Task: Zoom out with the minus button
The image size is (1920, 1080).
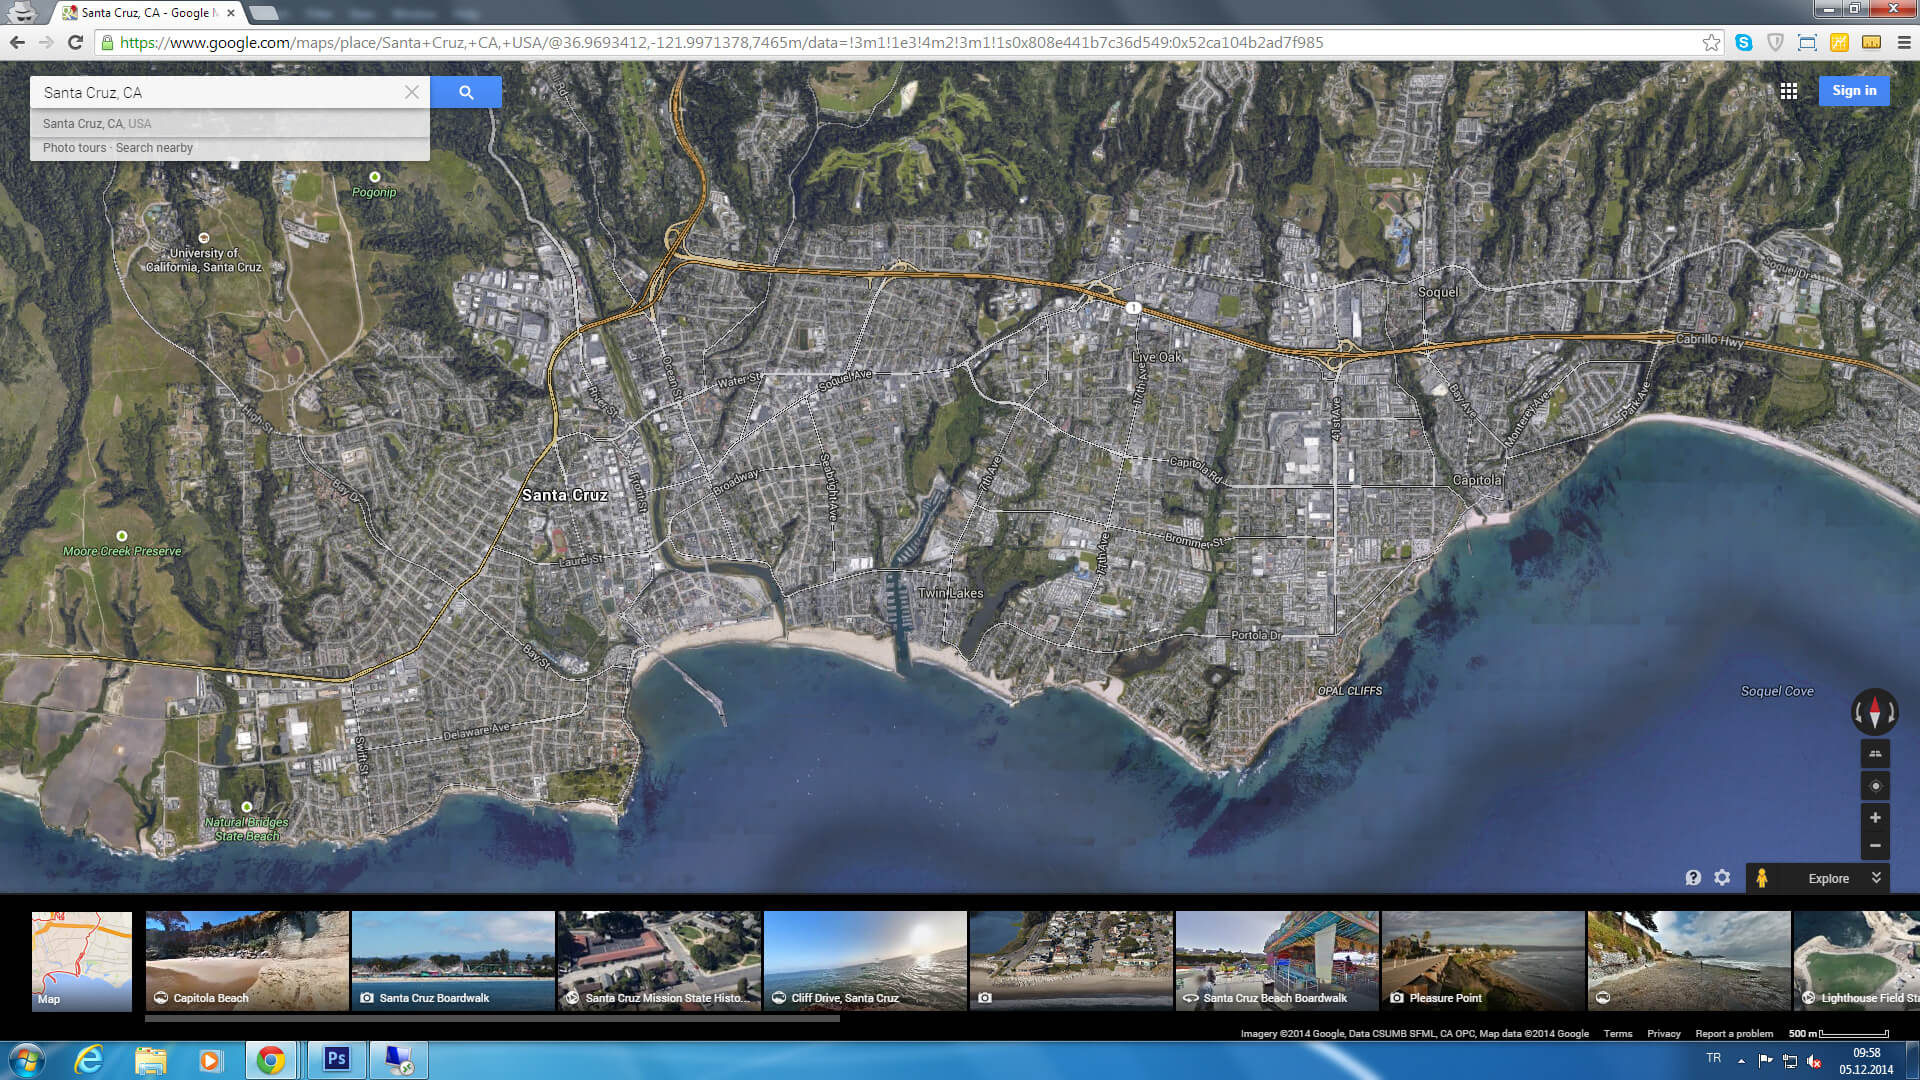Action: click(1875, 846)
